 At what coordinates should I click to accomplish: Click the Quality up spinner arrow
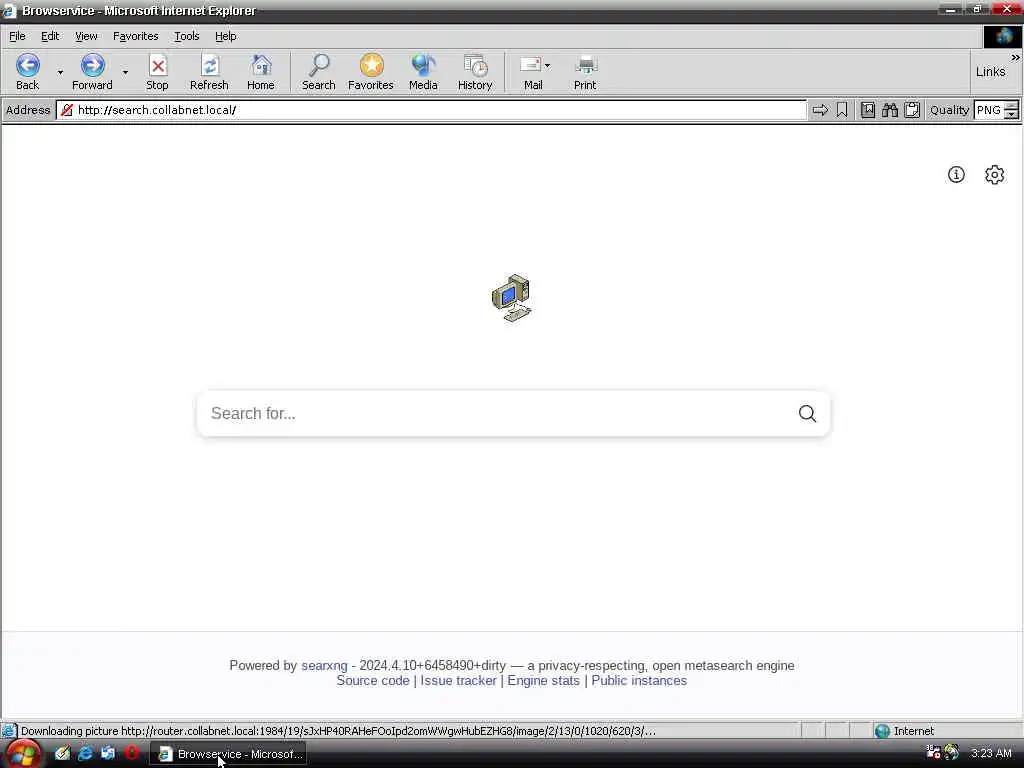coord(1011,106)
